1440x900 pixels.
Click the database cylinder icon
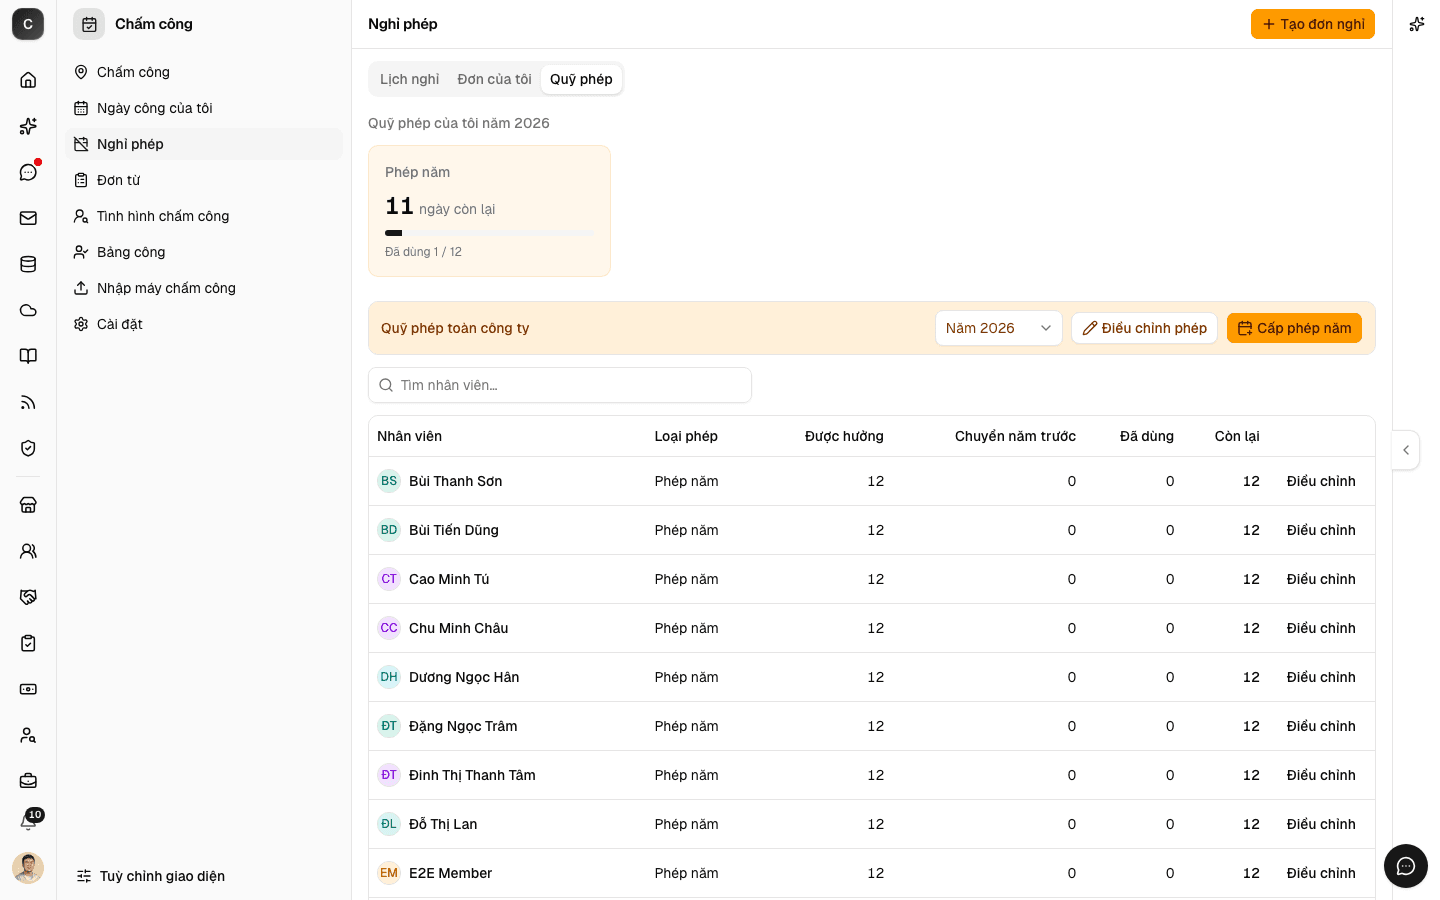28,264
